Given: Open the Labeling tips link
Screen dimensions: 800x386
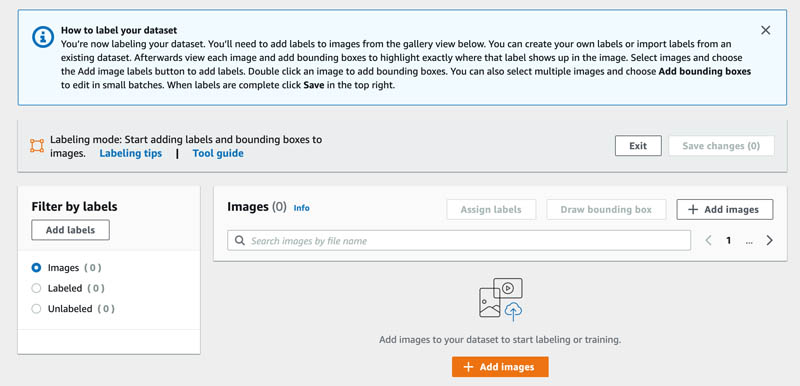Looking at the screenshot, I should pyautogui.click(x=131, y=153).
